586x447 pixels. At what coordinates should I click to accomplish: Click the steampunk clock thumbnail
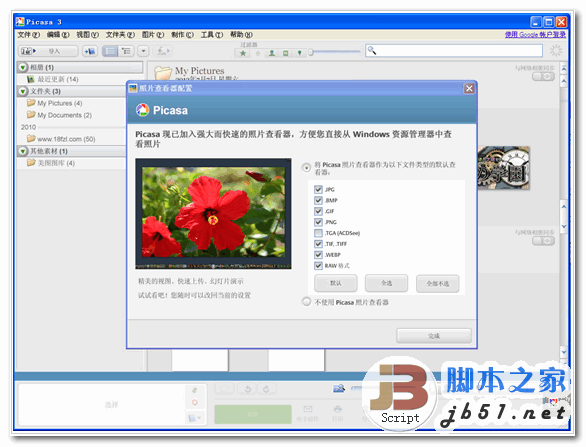[503, 168]
